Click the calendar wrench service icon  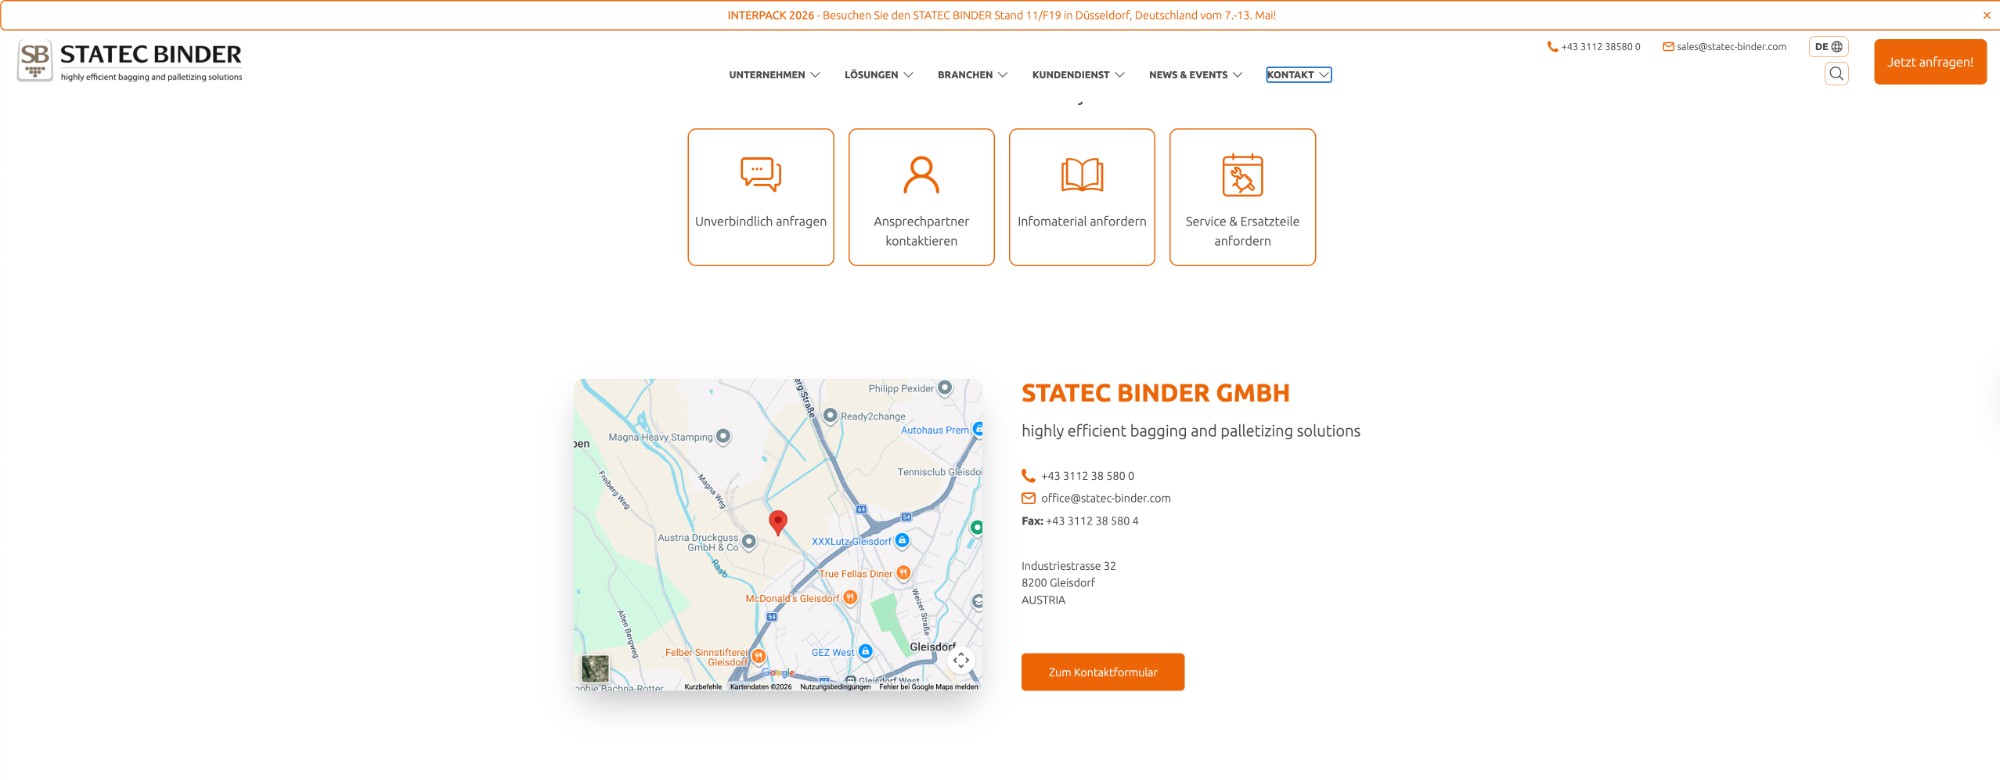1242,175
